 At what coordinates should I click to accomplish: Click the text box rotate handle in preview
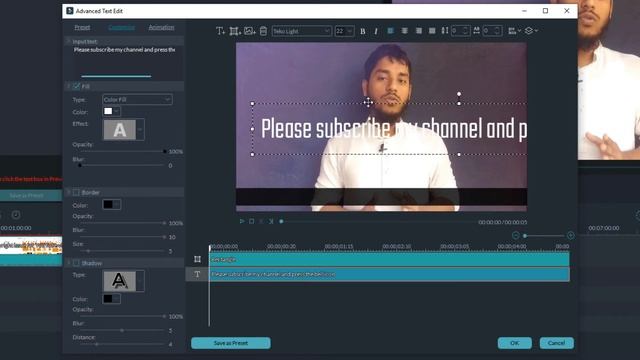coord(459,94)
